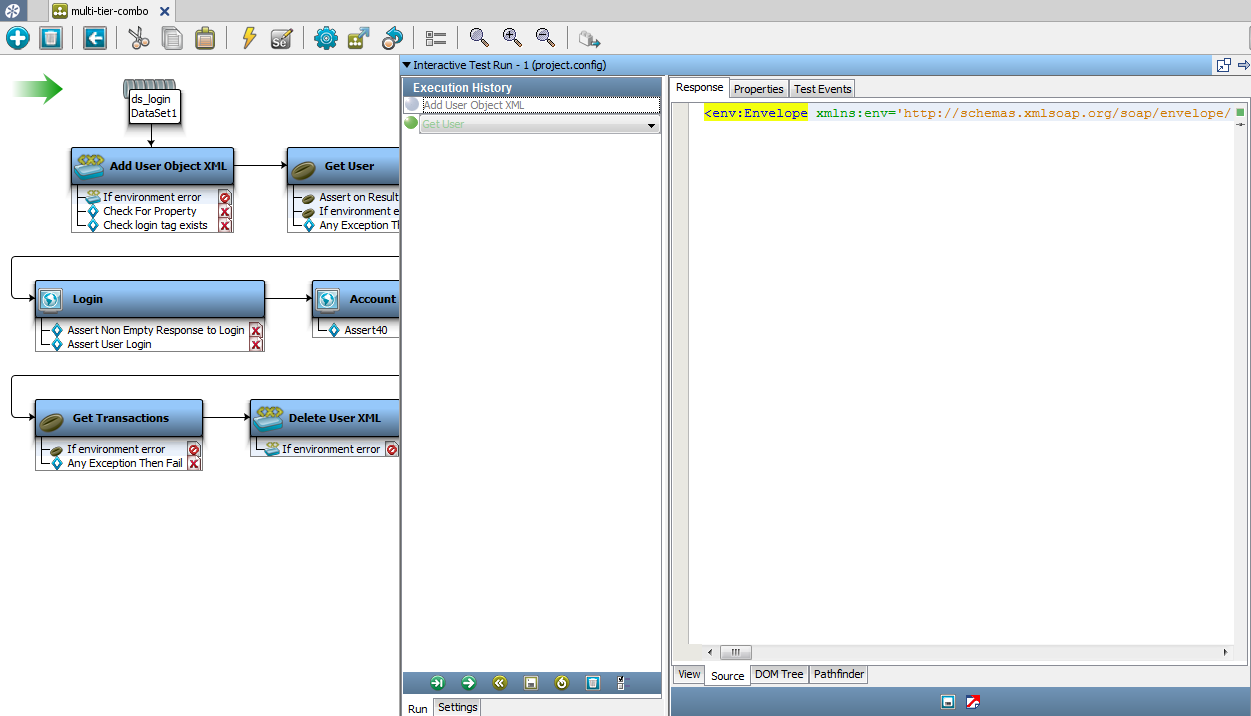Click the blue right arrow at panel's top right

1243,65
